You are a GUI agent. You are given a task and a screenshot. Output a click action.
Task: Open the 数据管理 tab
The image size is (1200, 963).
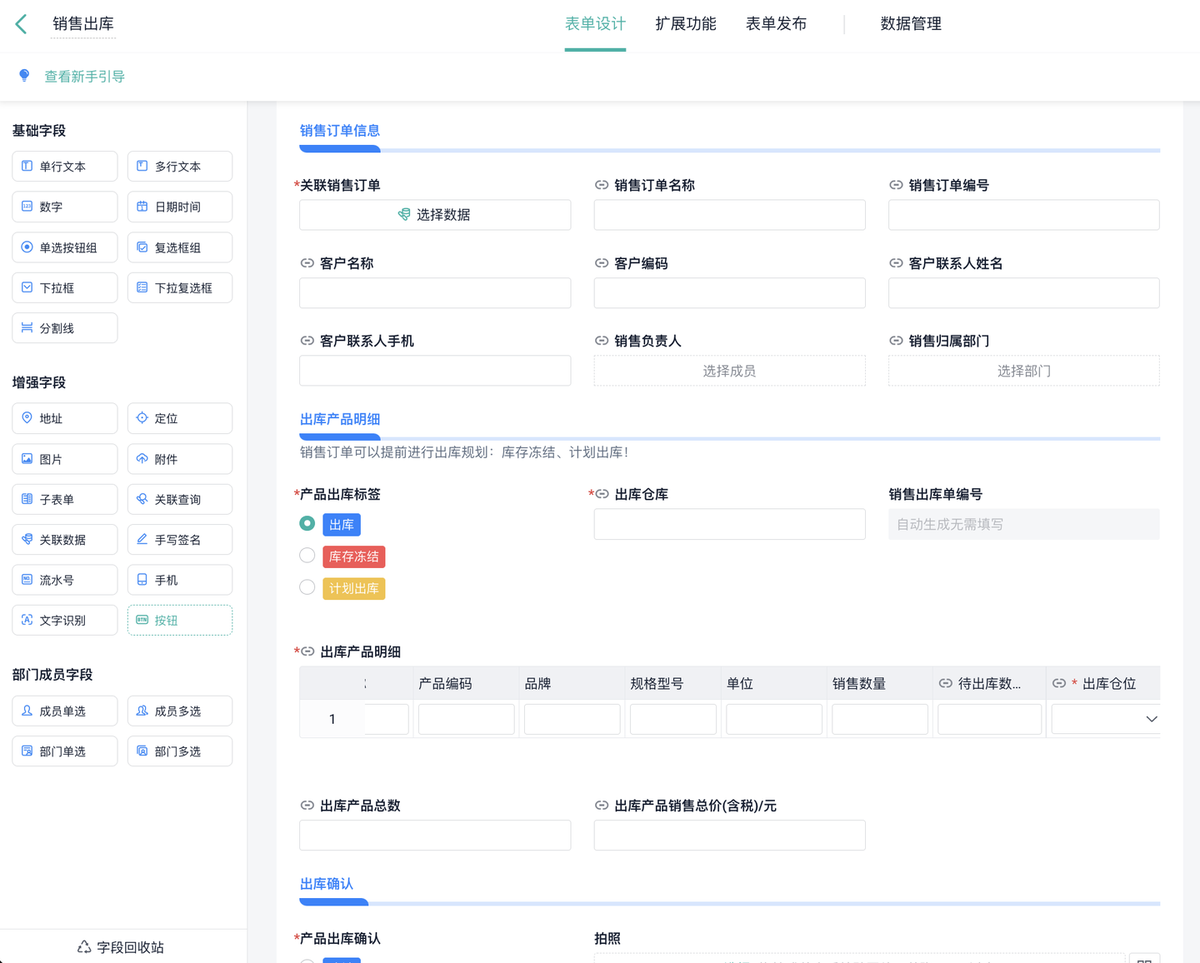pos(911,24)
